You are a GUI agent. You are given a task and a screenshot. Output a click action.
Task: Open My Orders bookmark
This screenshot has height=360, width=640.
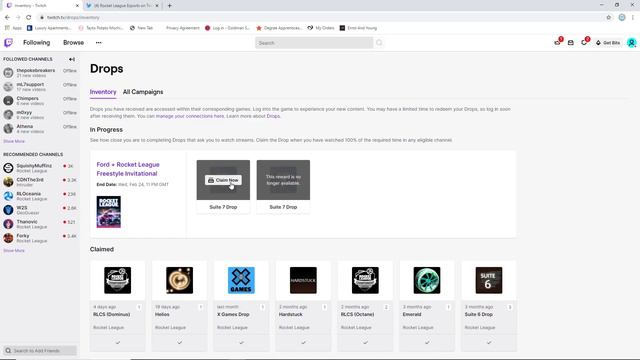tap(321, 28)
